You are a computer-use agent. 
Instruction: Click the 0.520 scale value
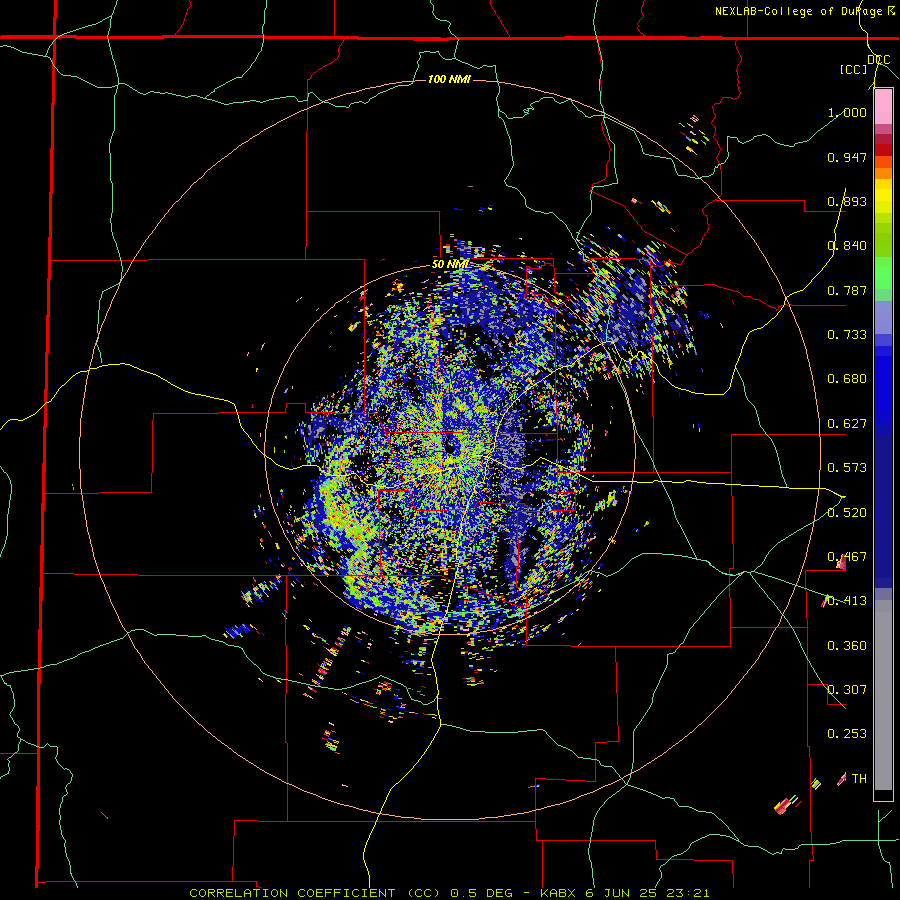[847, 513]
